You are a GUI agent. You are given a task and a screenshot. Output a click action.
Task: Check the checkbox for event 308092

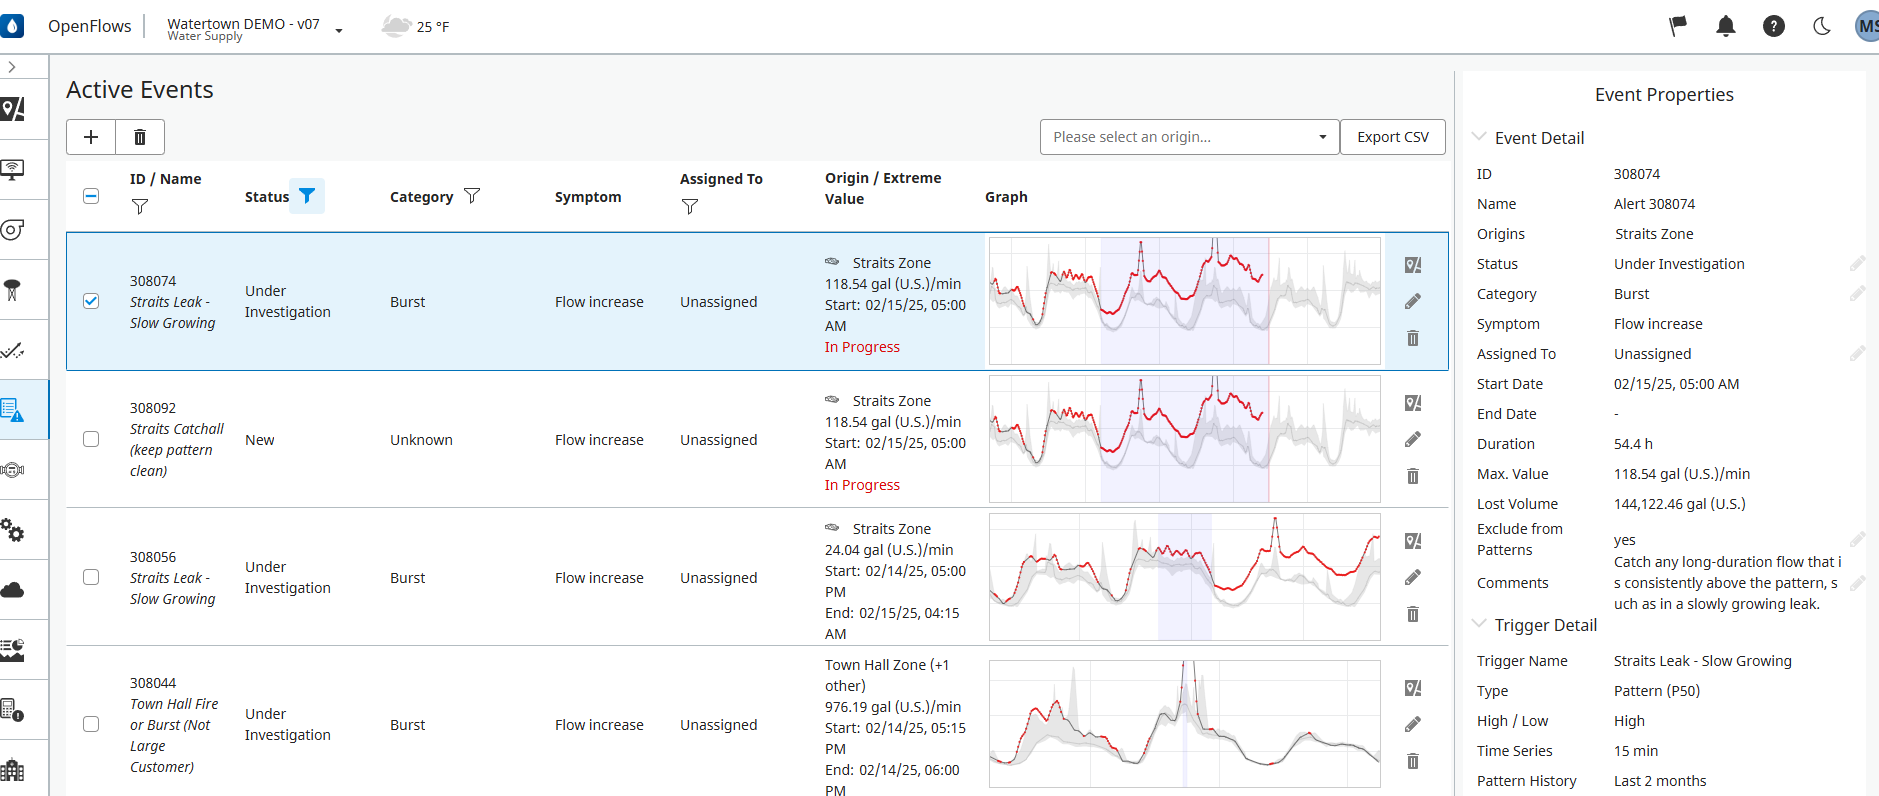pos(91,439)
